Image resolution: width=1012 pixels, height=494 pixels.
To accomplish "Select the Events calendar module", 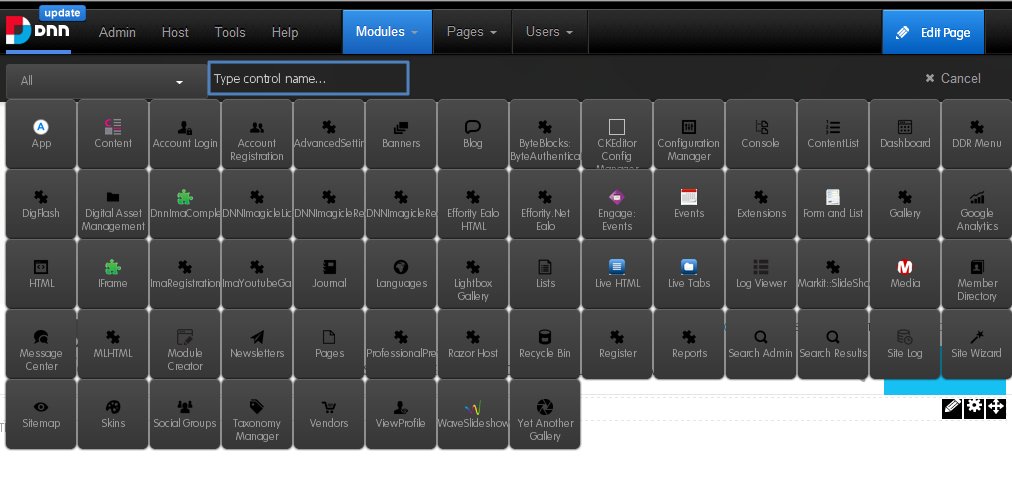I will click(689, 204).
